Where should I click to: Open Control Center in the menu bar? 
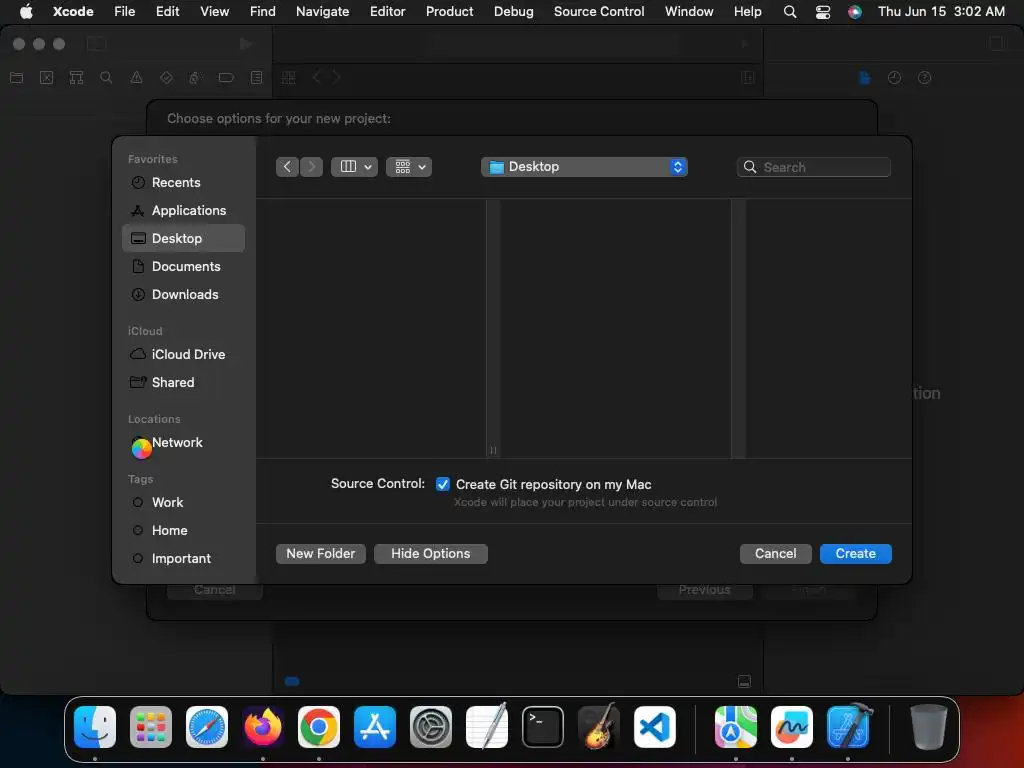click(x=823, y=12)
